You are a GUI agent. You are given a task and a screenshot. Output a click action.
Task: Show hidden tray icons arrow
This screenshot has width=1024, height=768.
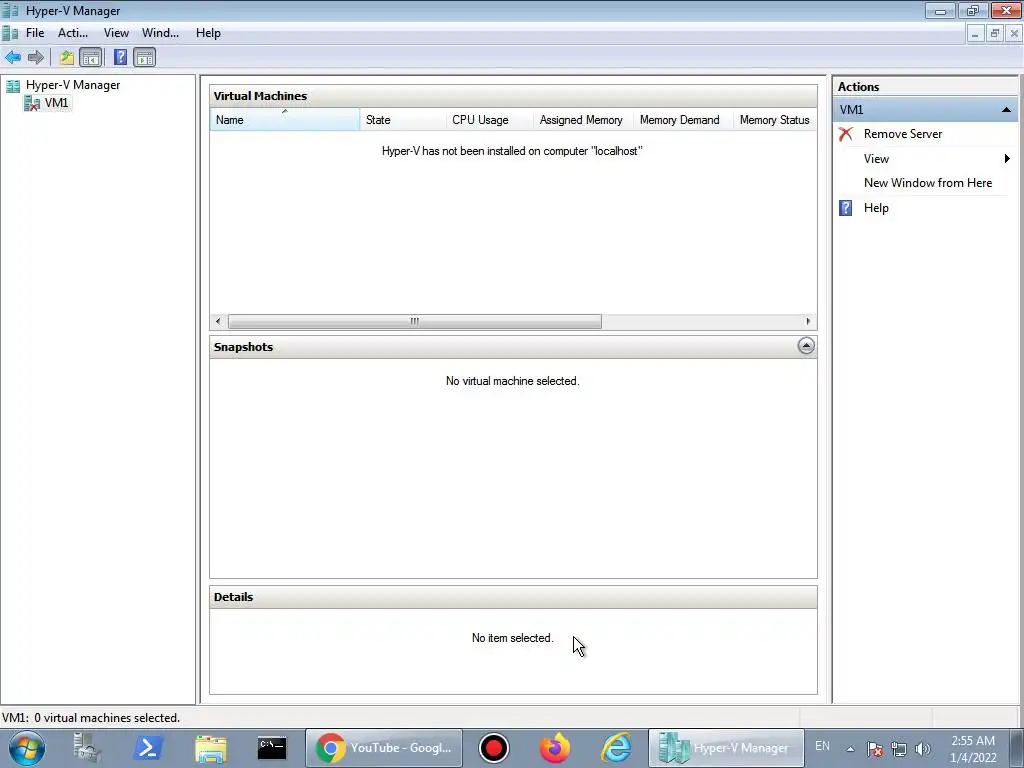[x=850, y=749]
